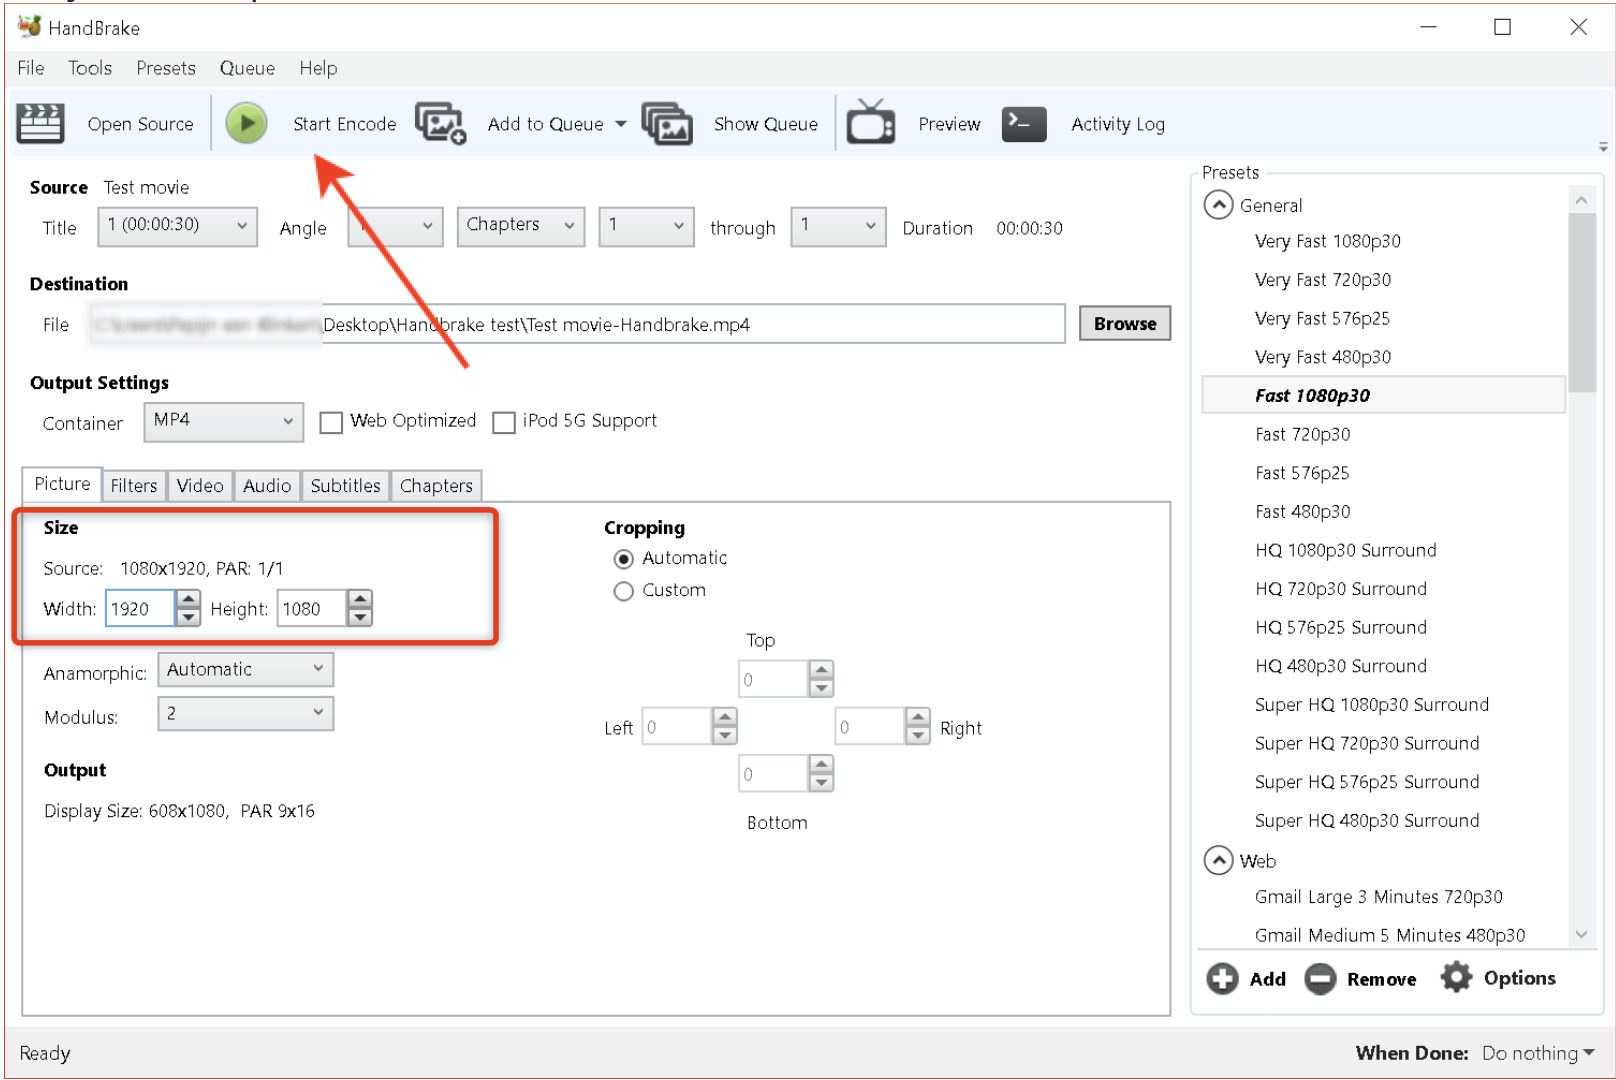Viewport: 1616px width, 1080px height.
Task: Increase the Left crop value
Action: pyautogui.click(x=725, y=717)
